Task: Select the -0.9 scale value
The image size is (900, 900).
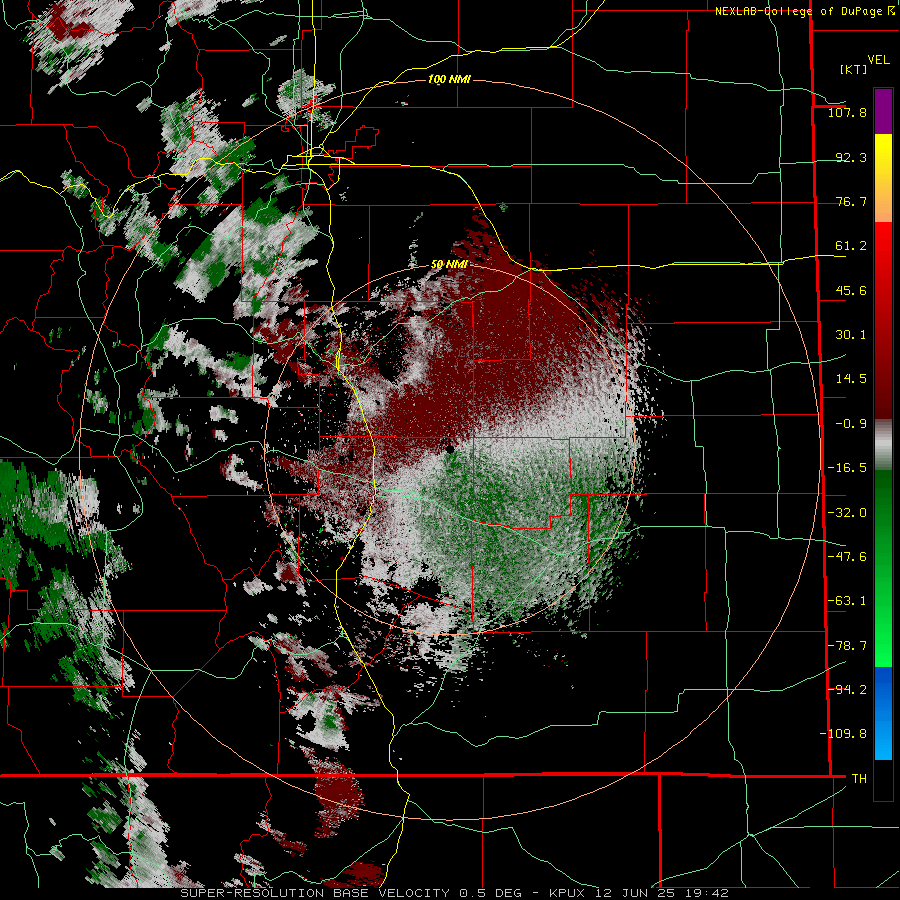Action: tap(851, 424)
